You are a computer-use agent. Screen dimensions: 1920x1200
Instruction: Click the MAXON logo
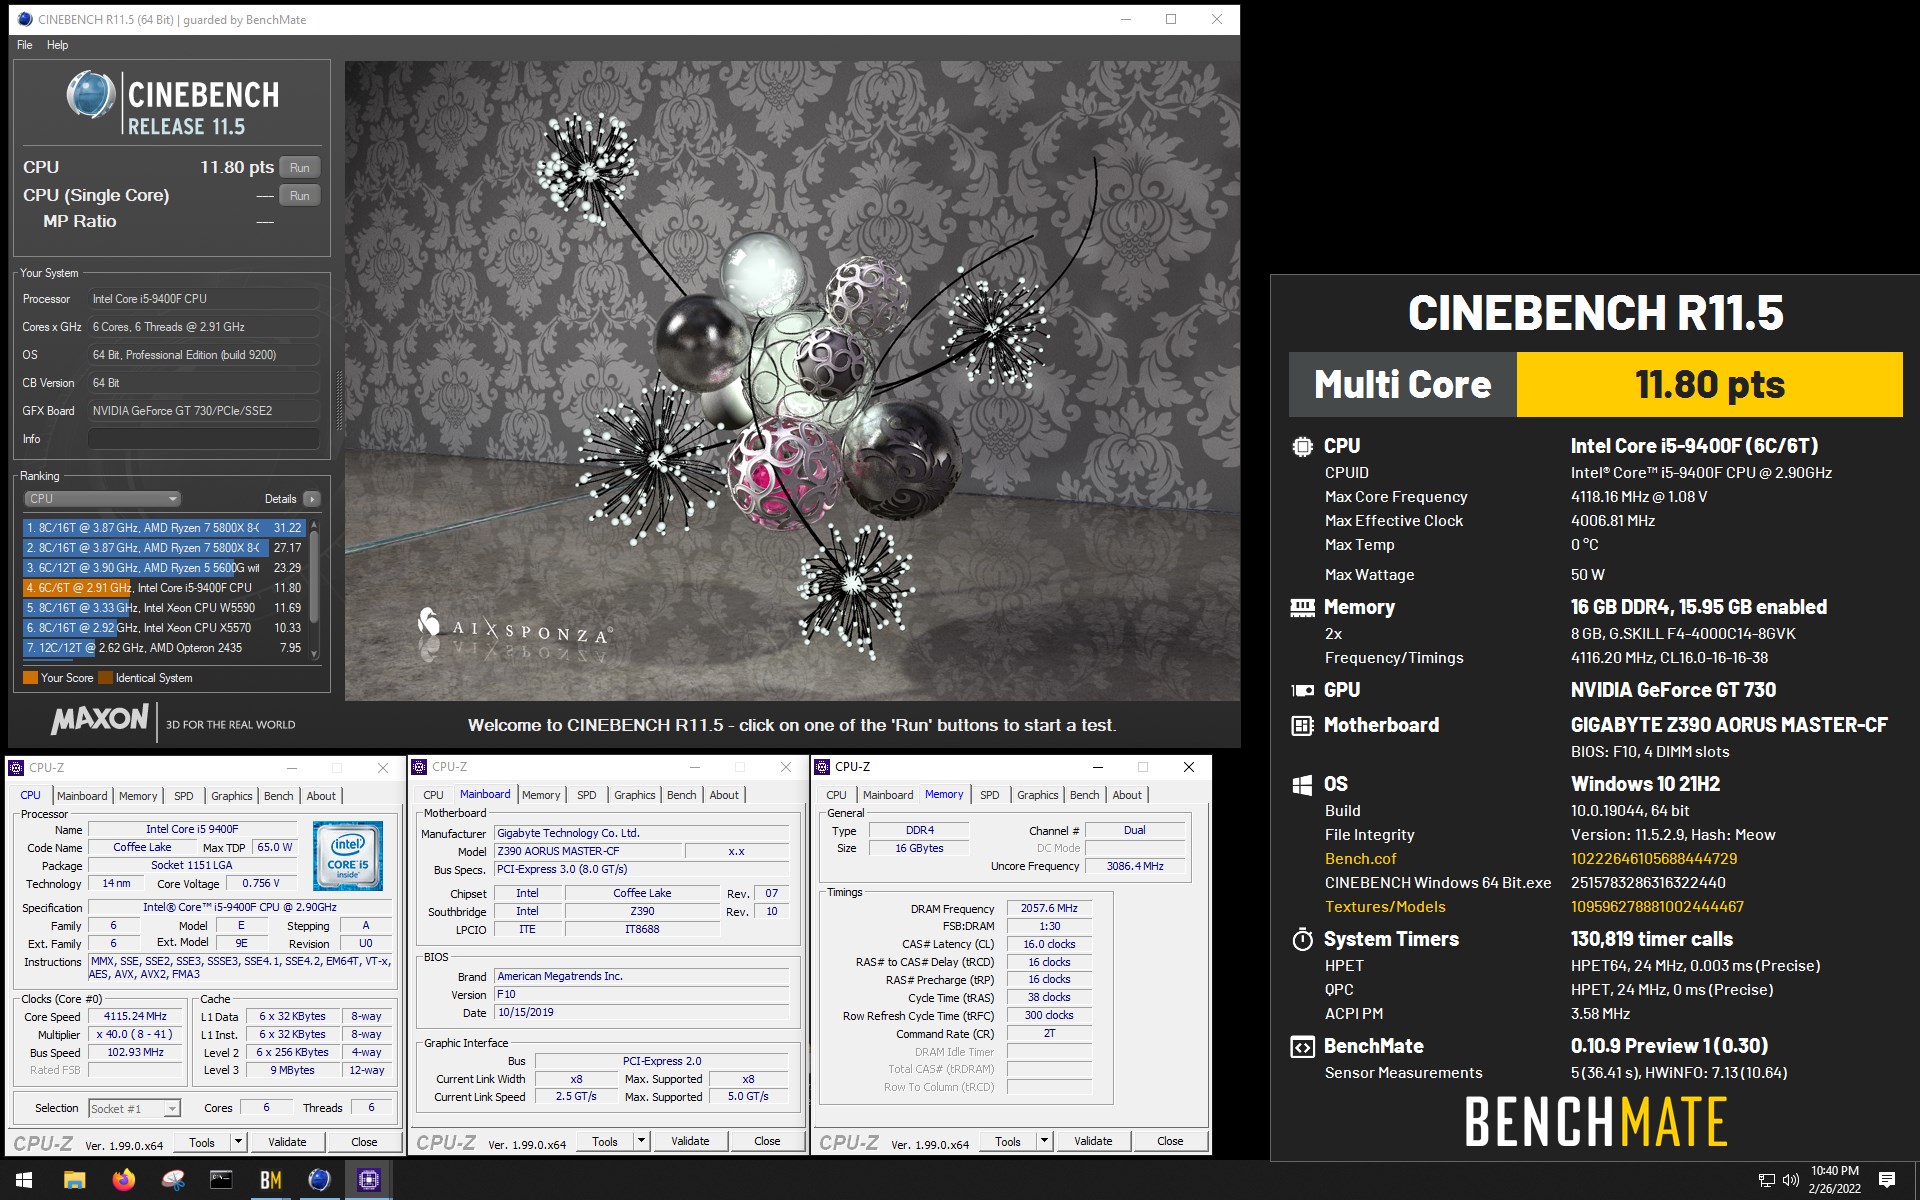click(100, 719)
